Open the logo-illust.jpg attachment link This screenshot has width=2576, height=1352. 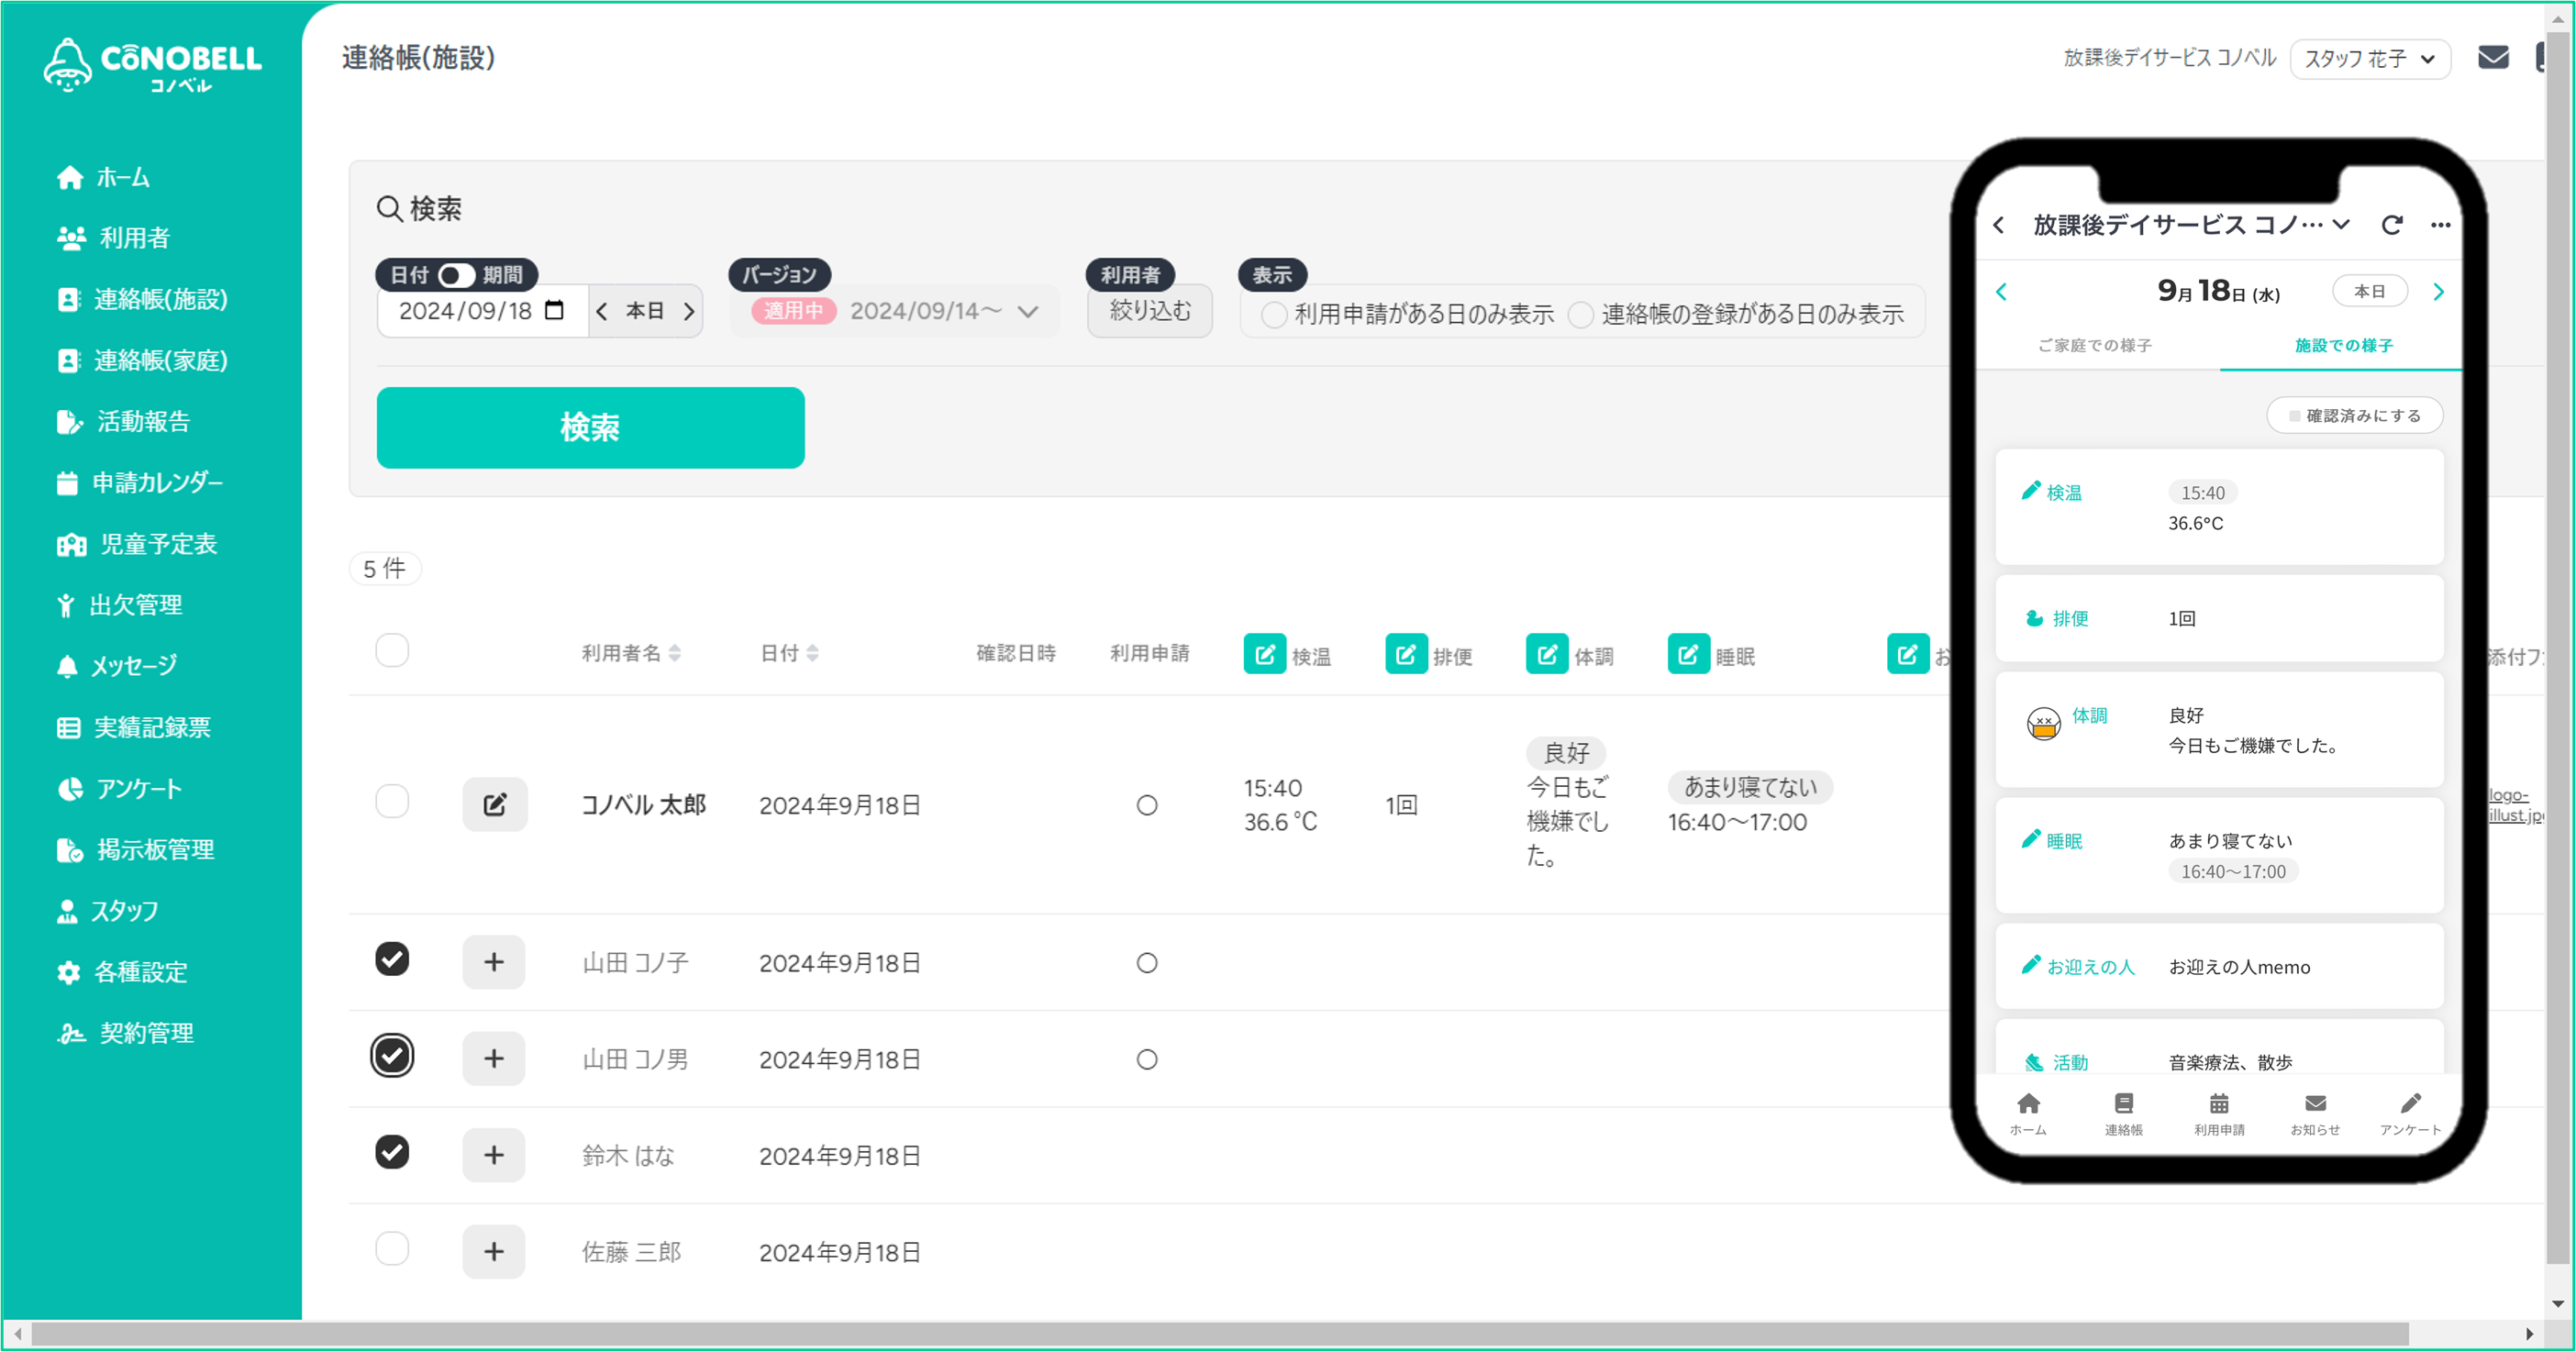pos(2515,805)
